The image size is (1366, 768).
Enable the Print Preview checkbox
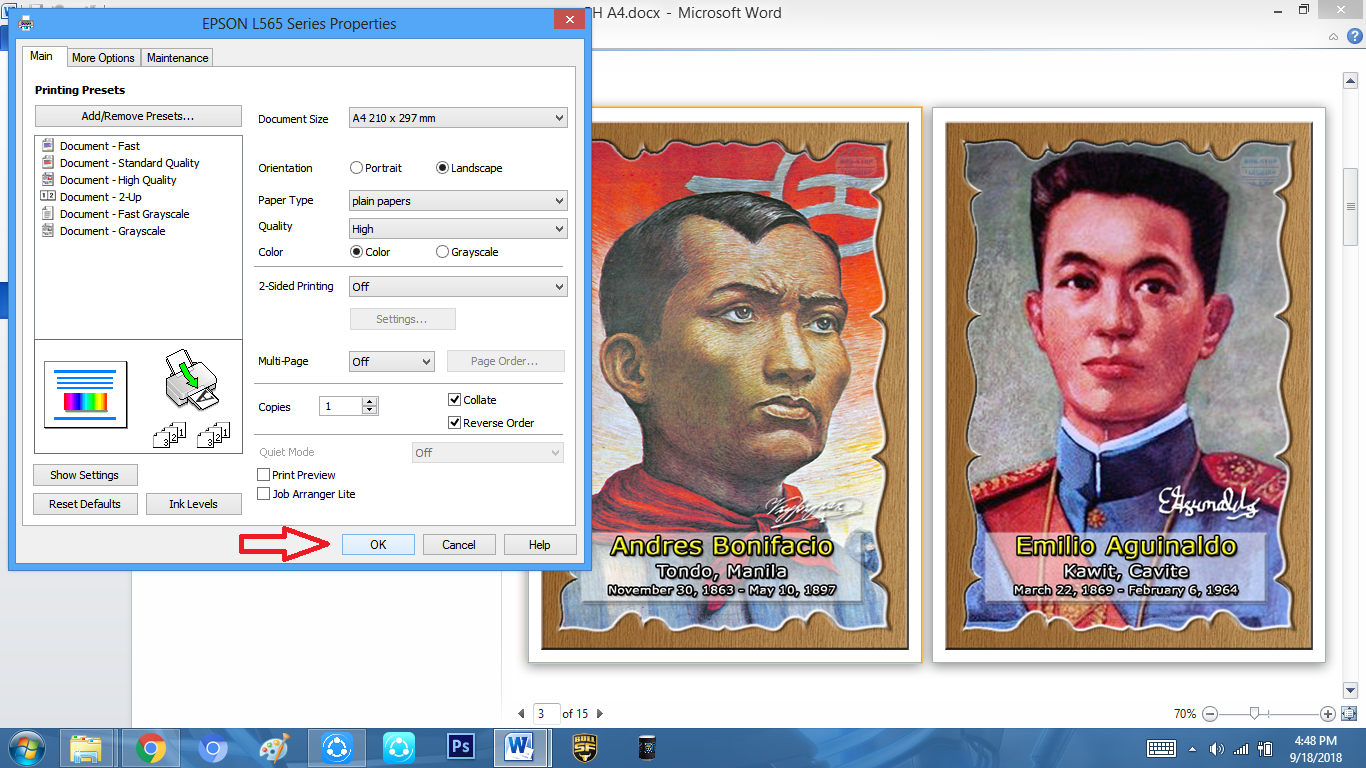(x=264, y=475)
